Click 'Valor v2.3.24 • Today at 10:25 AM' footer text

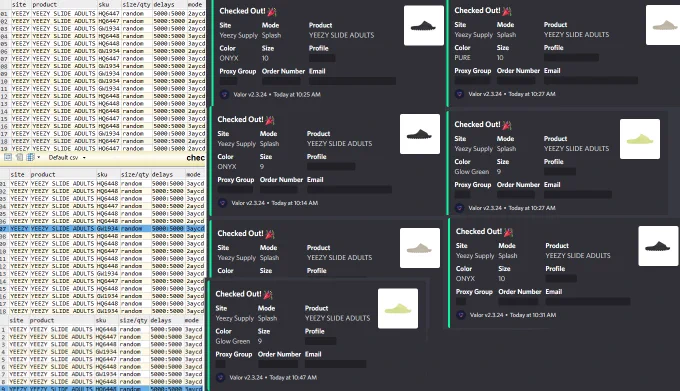[277, 94]
